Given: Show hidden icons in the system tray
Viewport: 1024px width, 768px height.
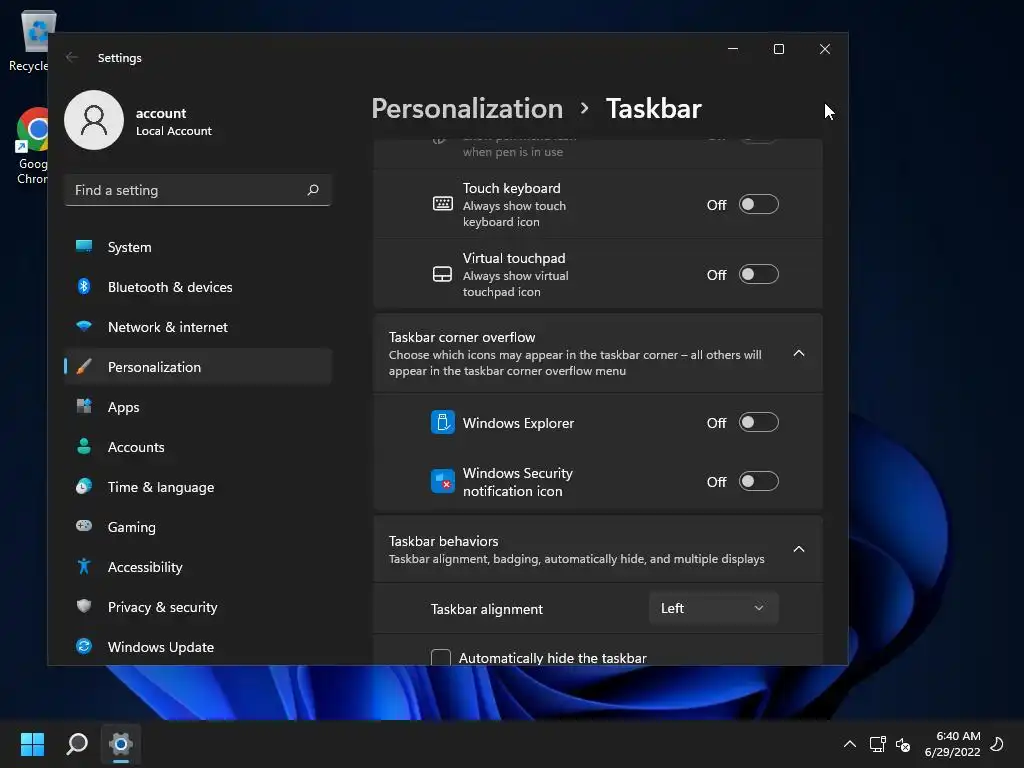Looking at the screenshot, I should coord(850,744).
